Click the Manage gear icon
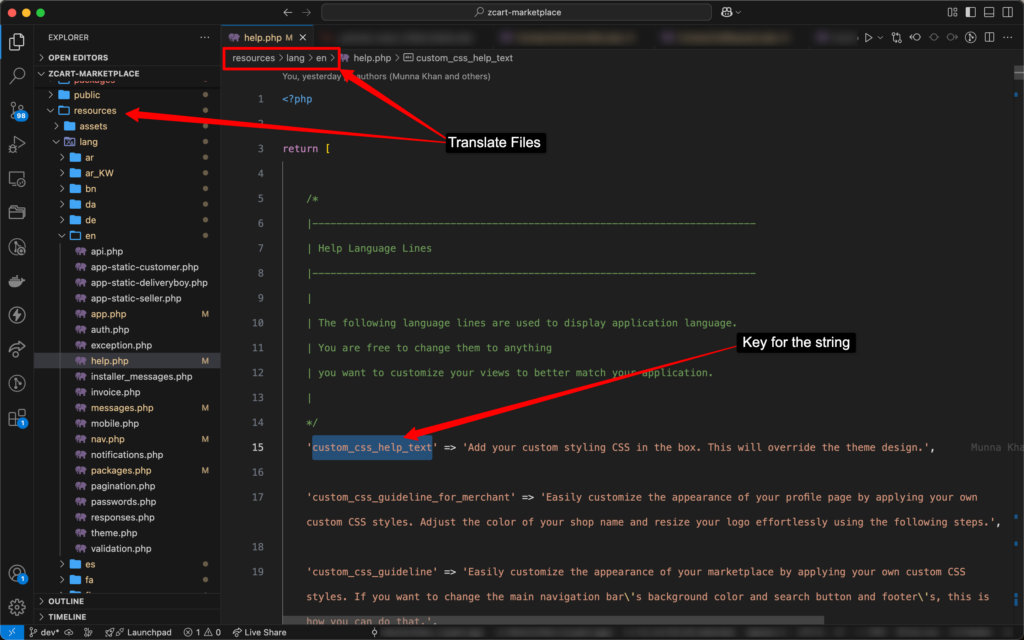Screen dimensions: 1024x640 point(17,607)
